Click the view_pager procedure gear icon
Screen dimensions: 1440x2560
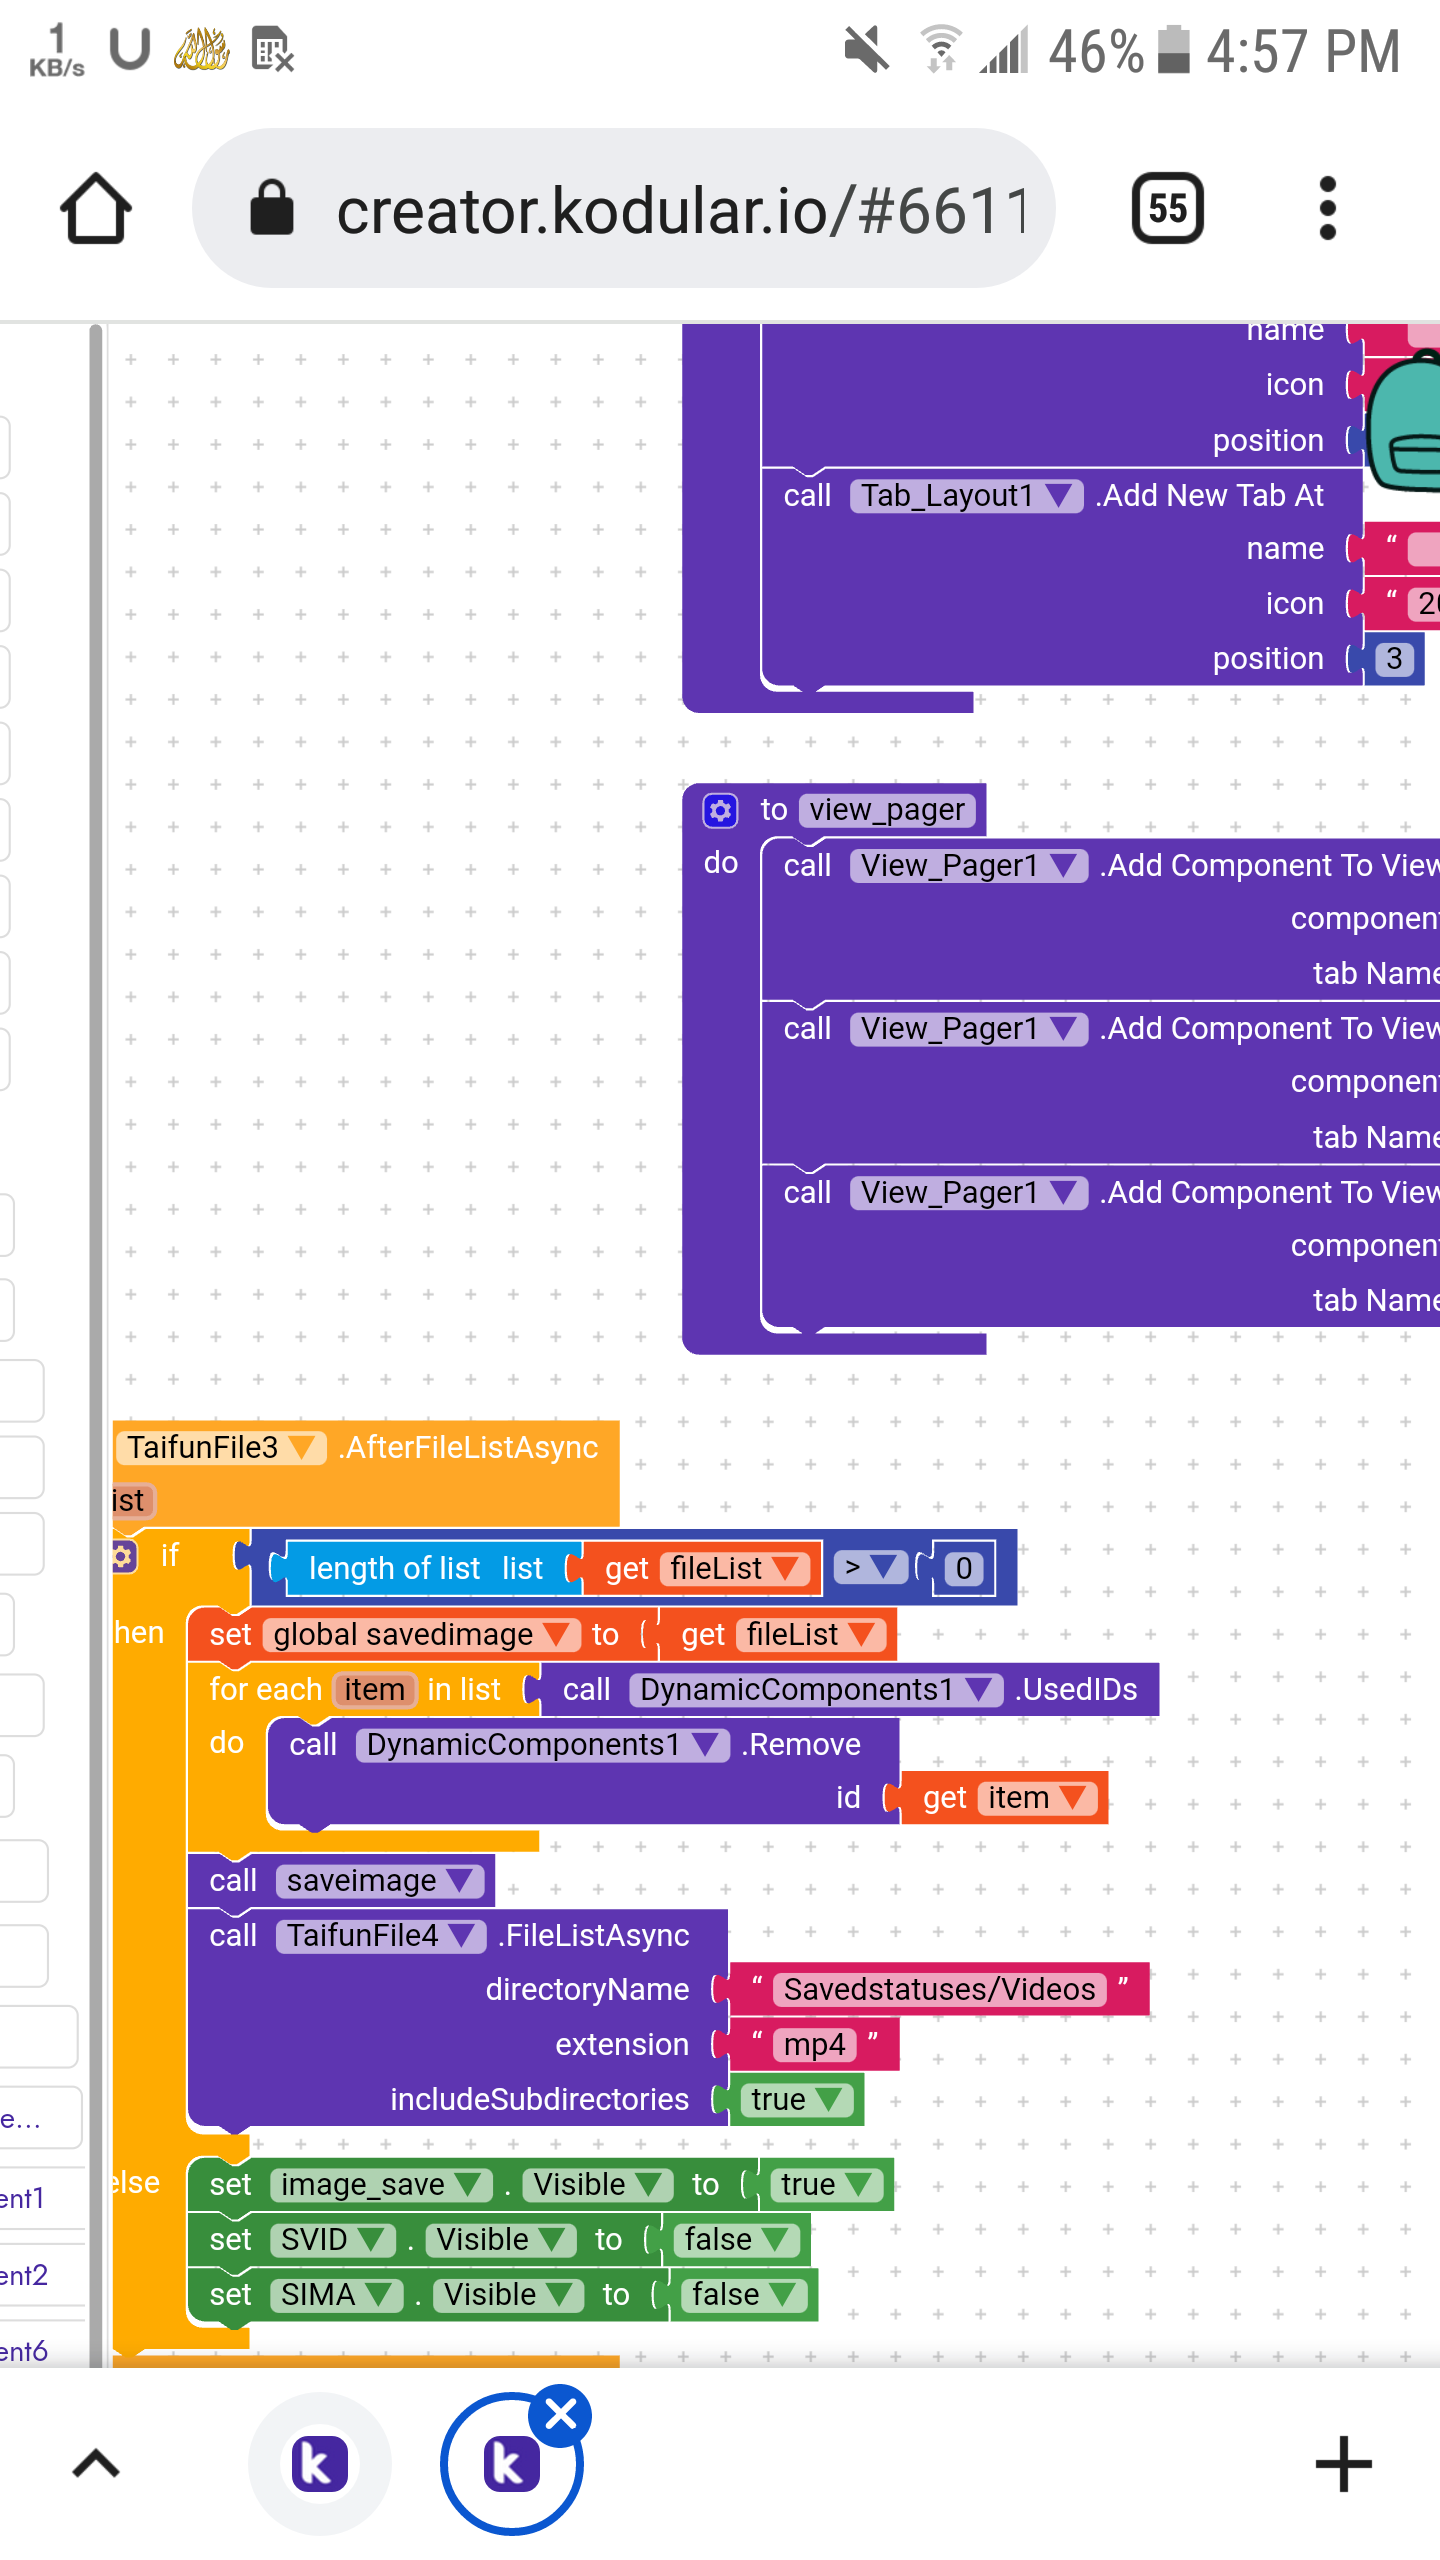[720, 810]
